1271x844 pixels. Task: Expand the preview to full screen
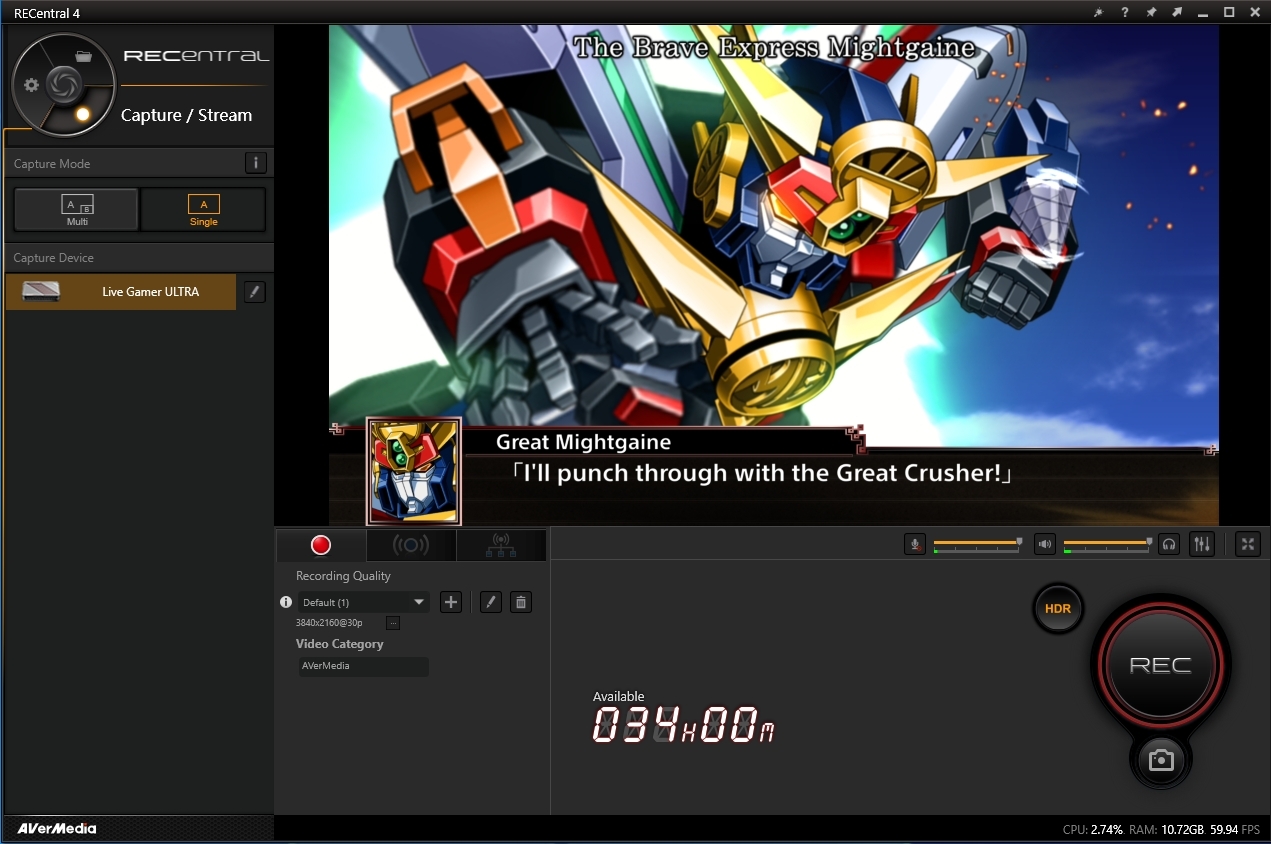click(1248, 544)
